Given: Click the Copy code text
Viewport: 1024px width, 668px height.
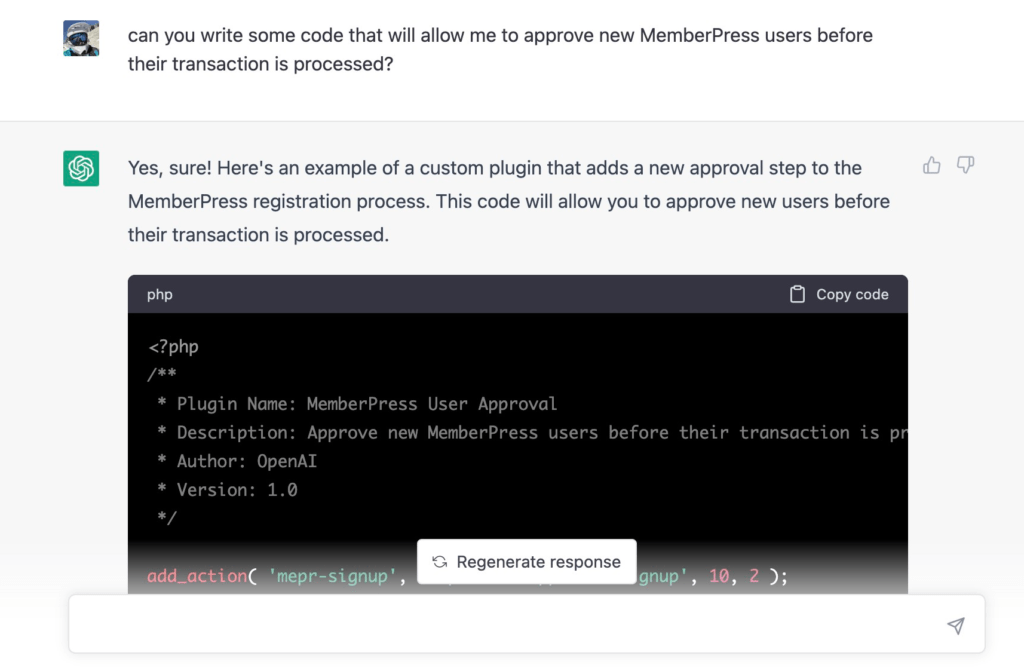Looking at the screenshot, I should click(x=852, y=294).
